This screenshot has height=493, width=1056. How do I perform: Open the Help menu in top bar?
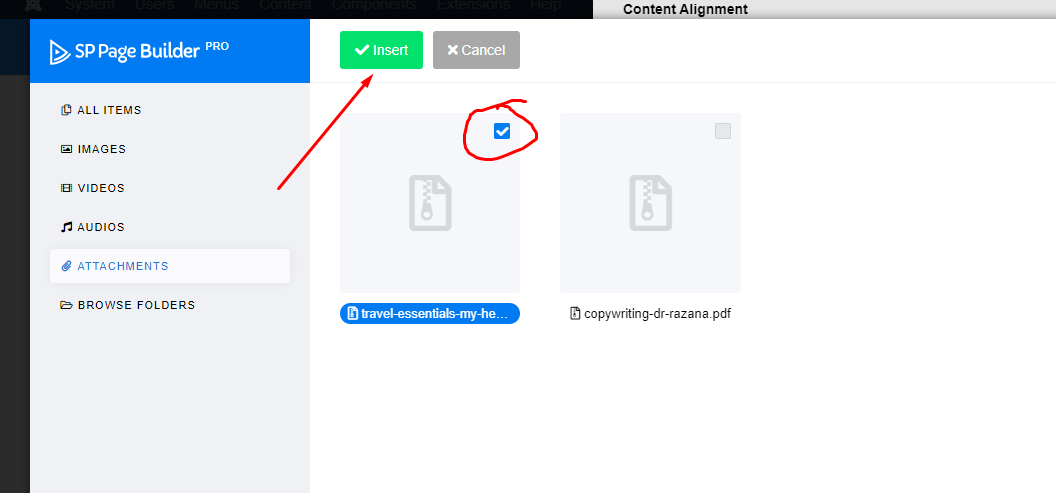pyautogui.click(x=546, y=5)
